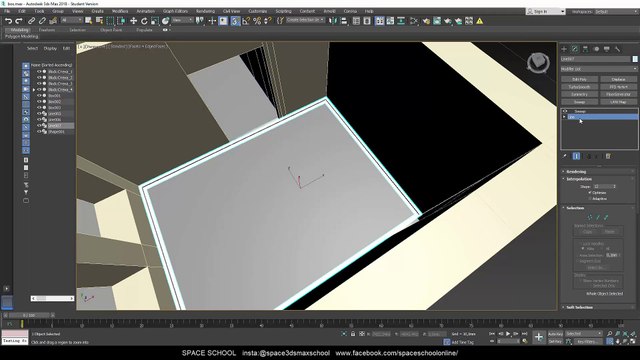Click the Align tool icon
The height and width of the screenshot is (360, 640).
(344, 21)
